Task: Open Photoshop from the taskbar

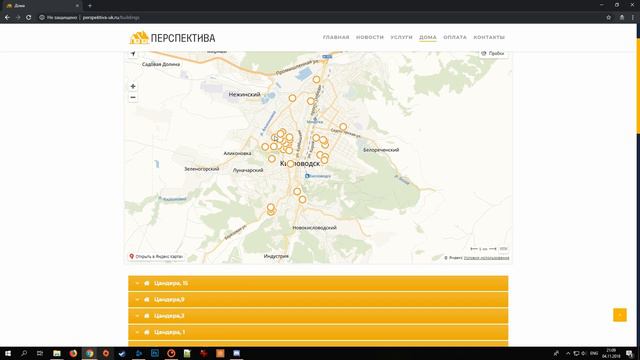Action: 155,353
